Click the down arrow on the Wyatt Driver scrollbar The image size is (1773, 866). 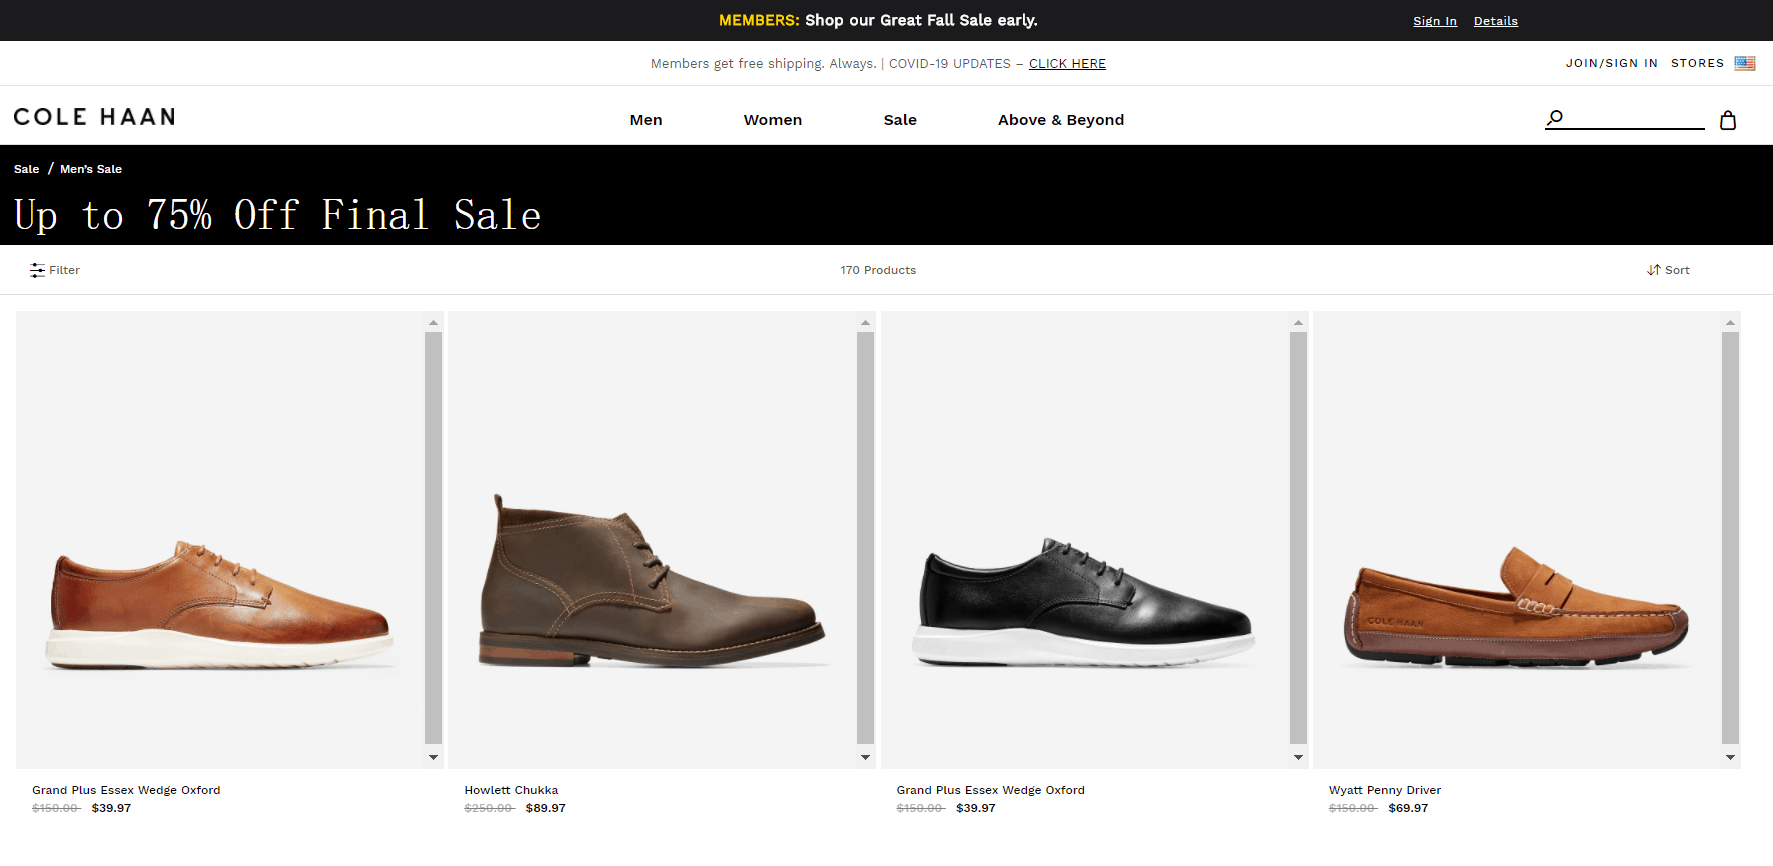[1730, 757]
